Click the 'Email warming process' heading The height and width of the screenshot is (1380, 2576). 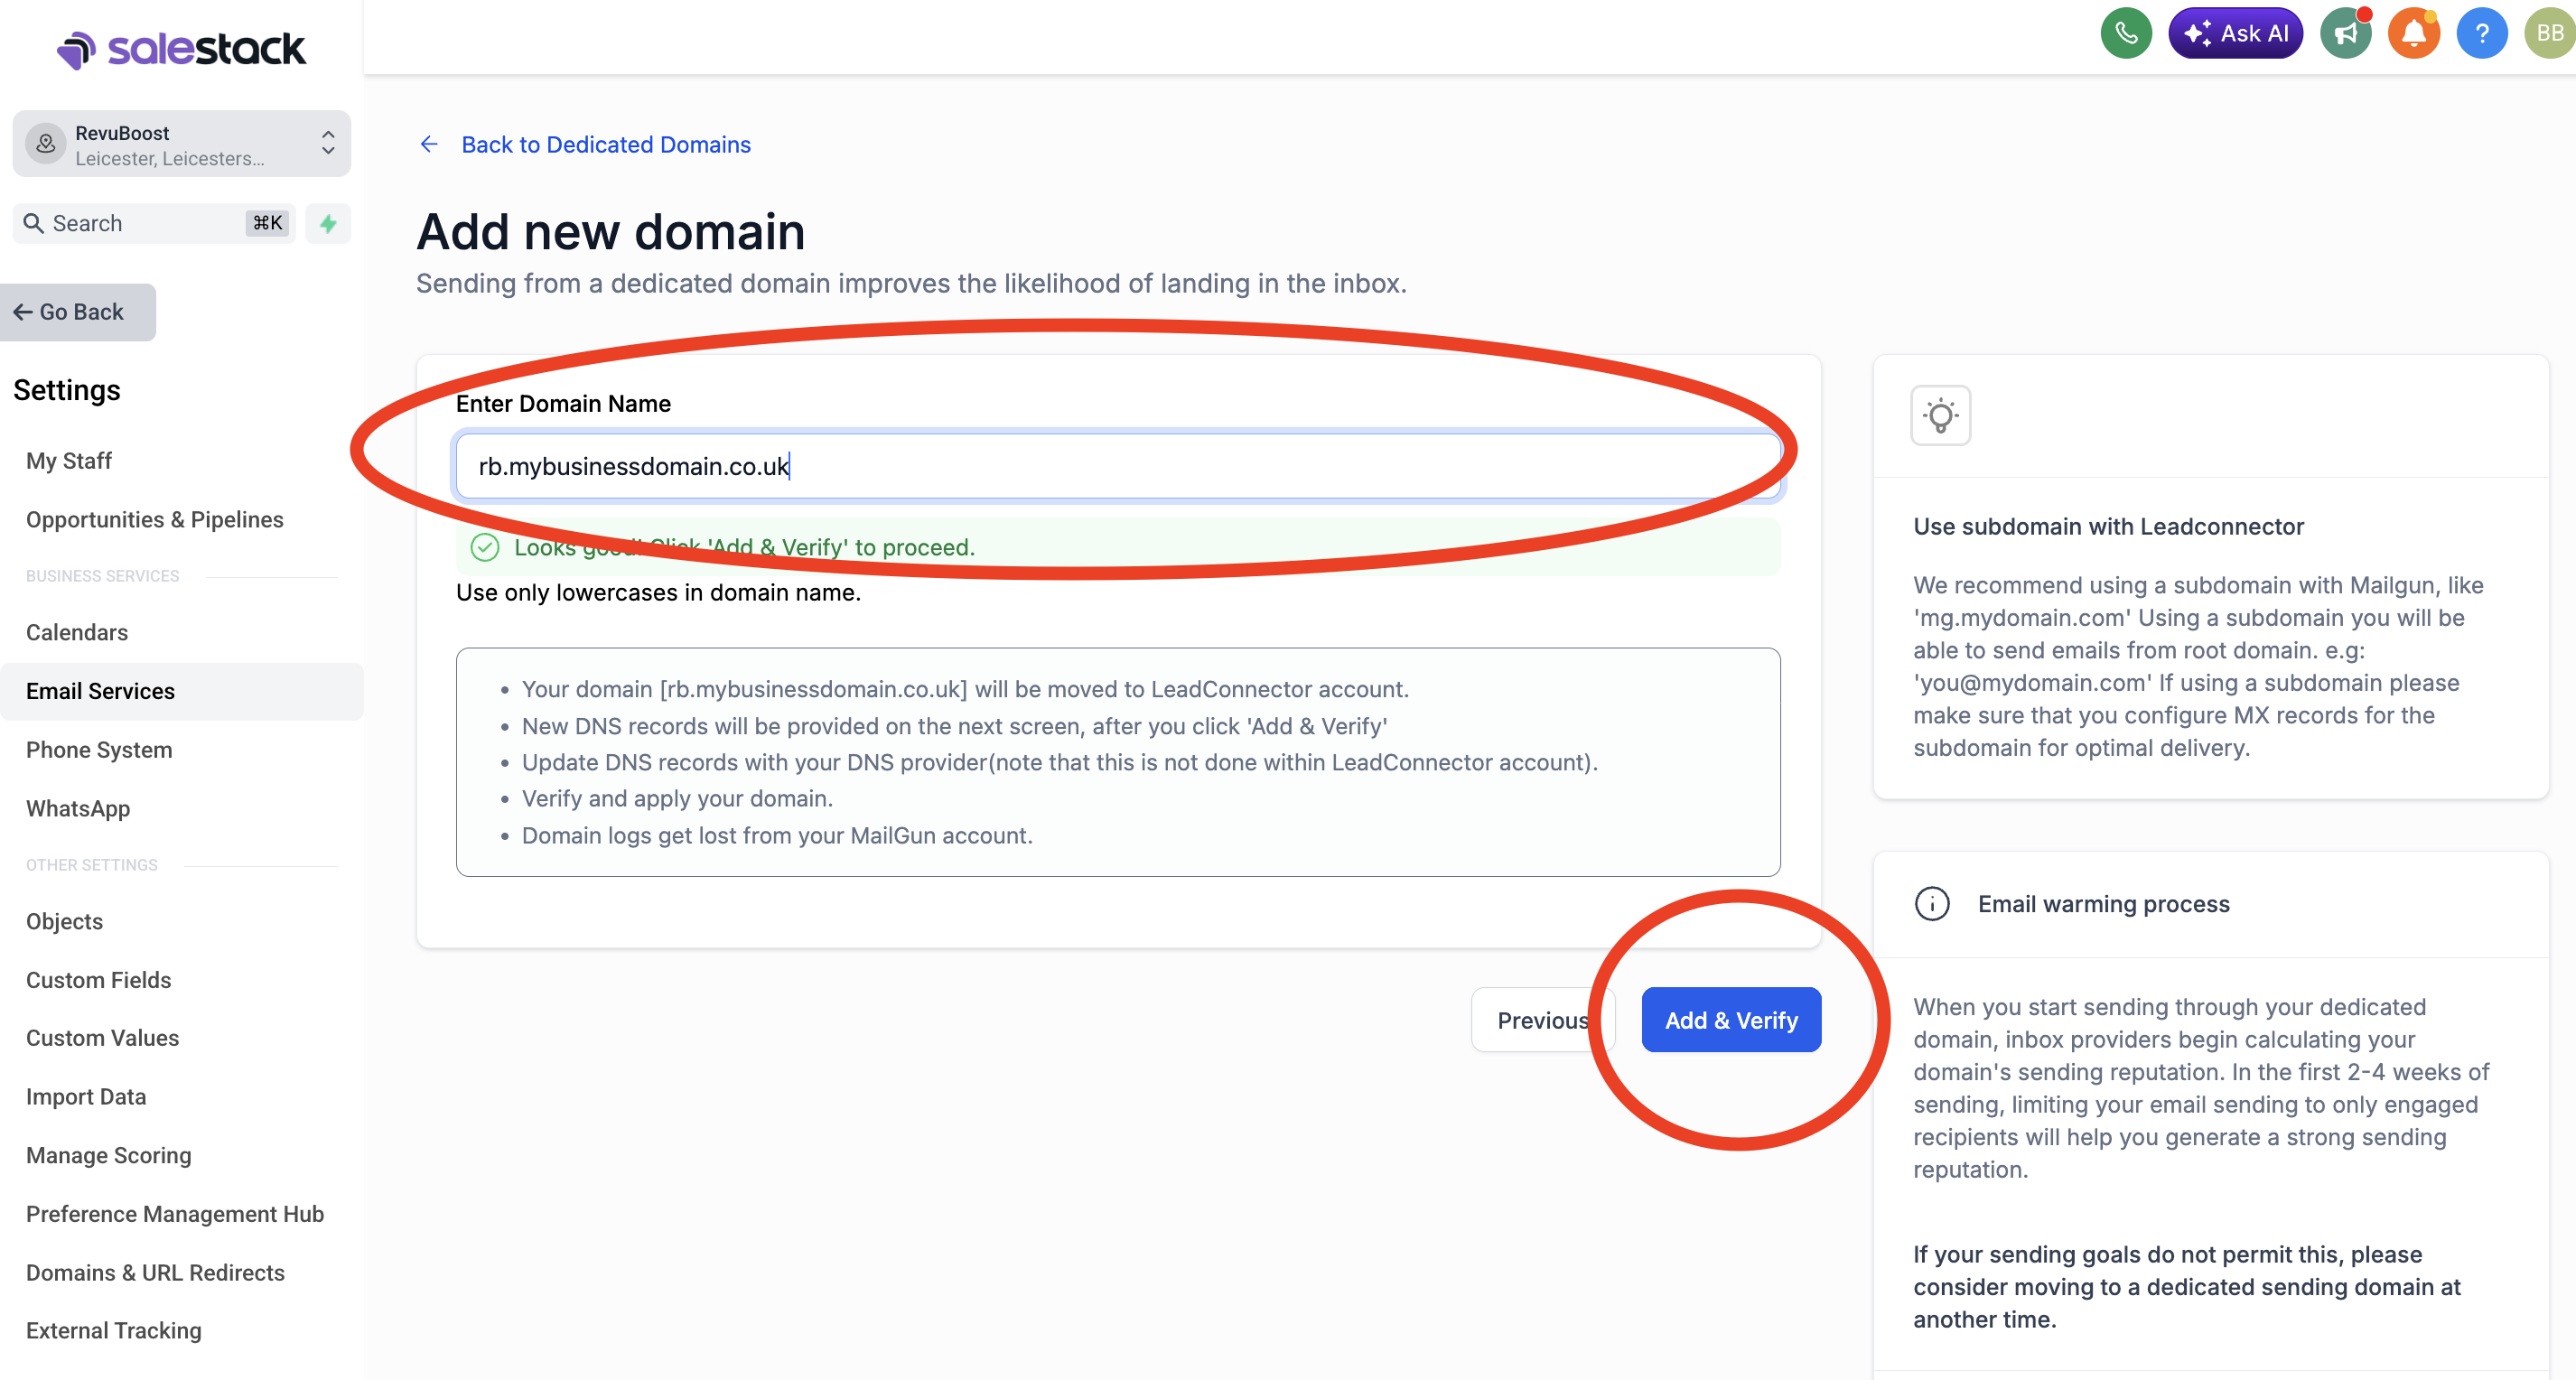[2103, 903]
